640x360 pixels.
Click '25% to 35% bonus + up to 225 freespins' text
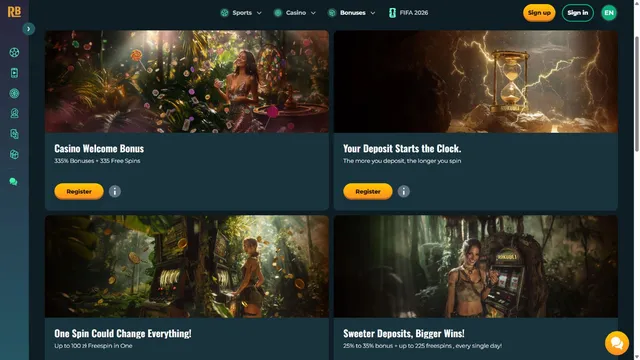tap(422, 346)
